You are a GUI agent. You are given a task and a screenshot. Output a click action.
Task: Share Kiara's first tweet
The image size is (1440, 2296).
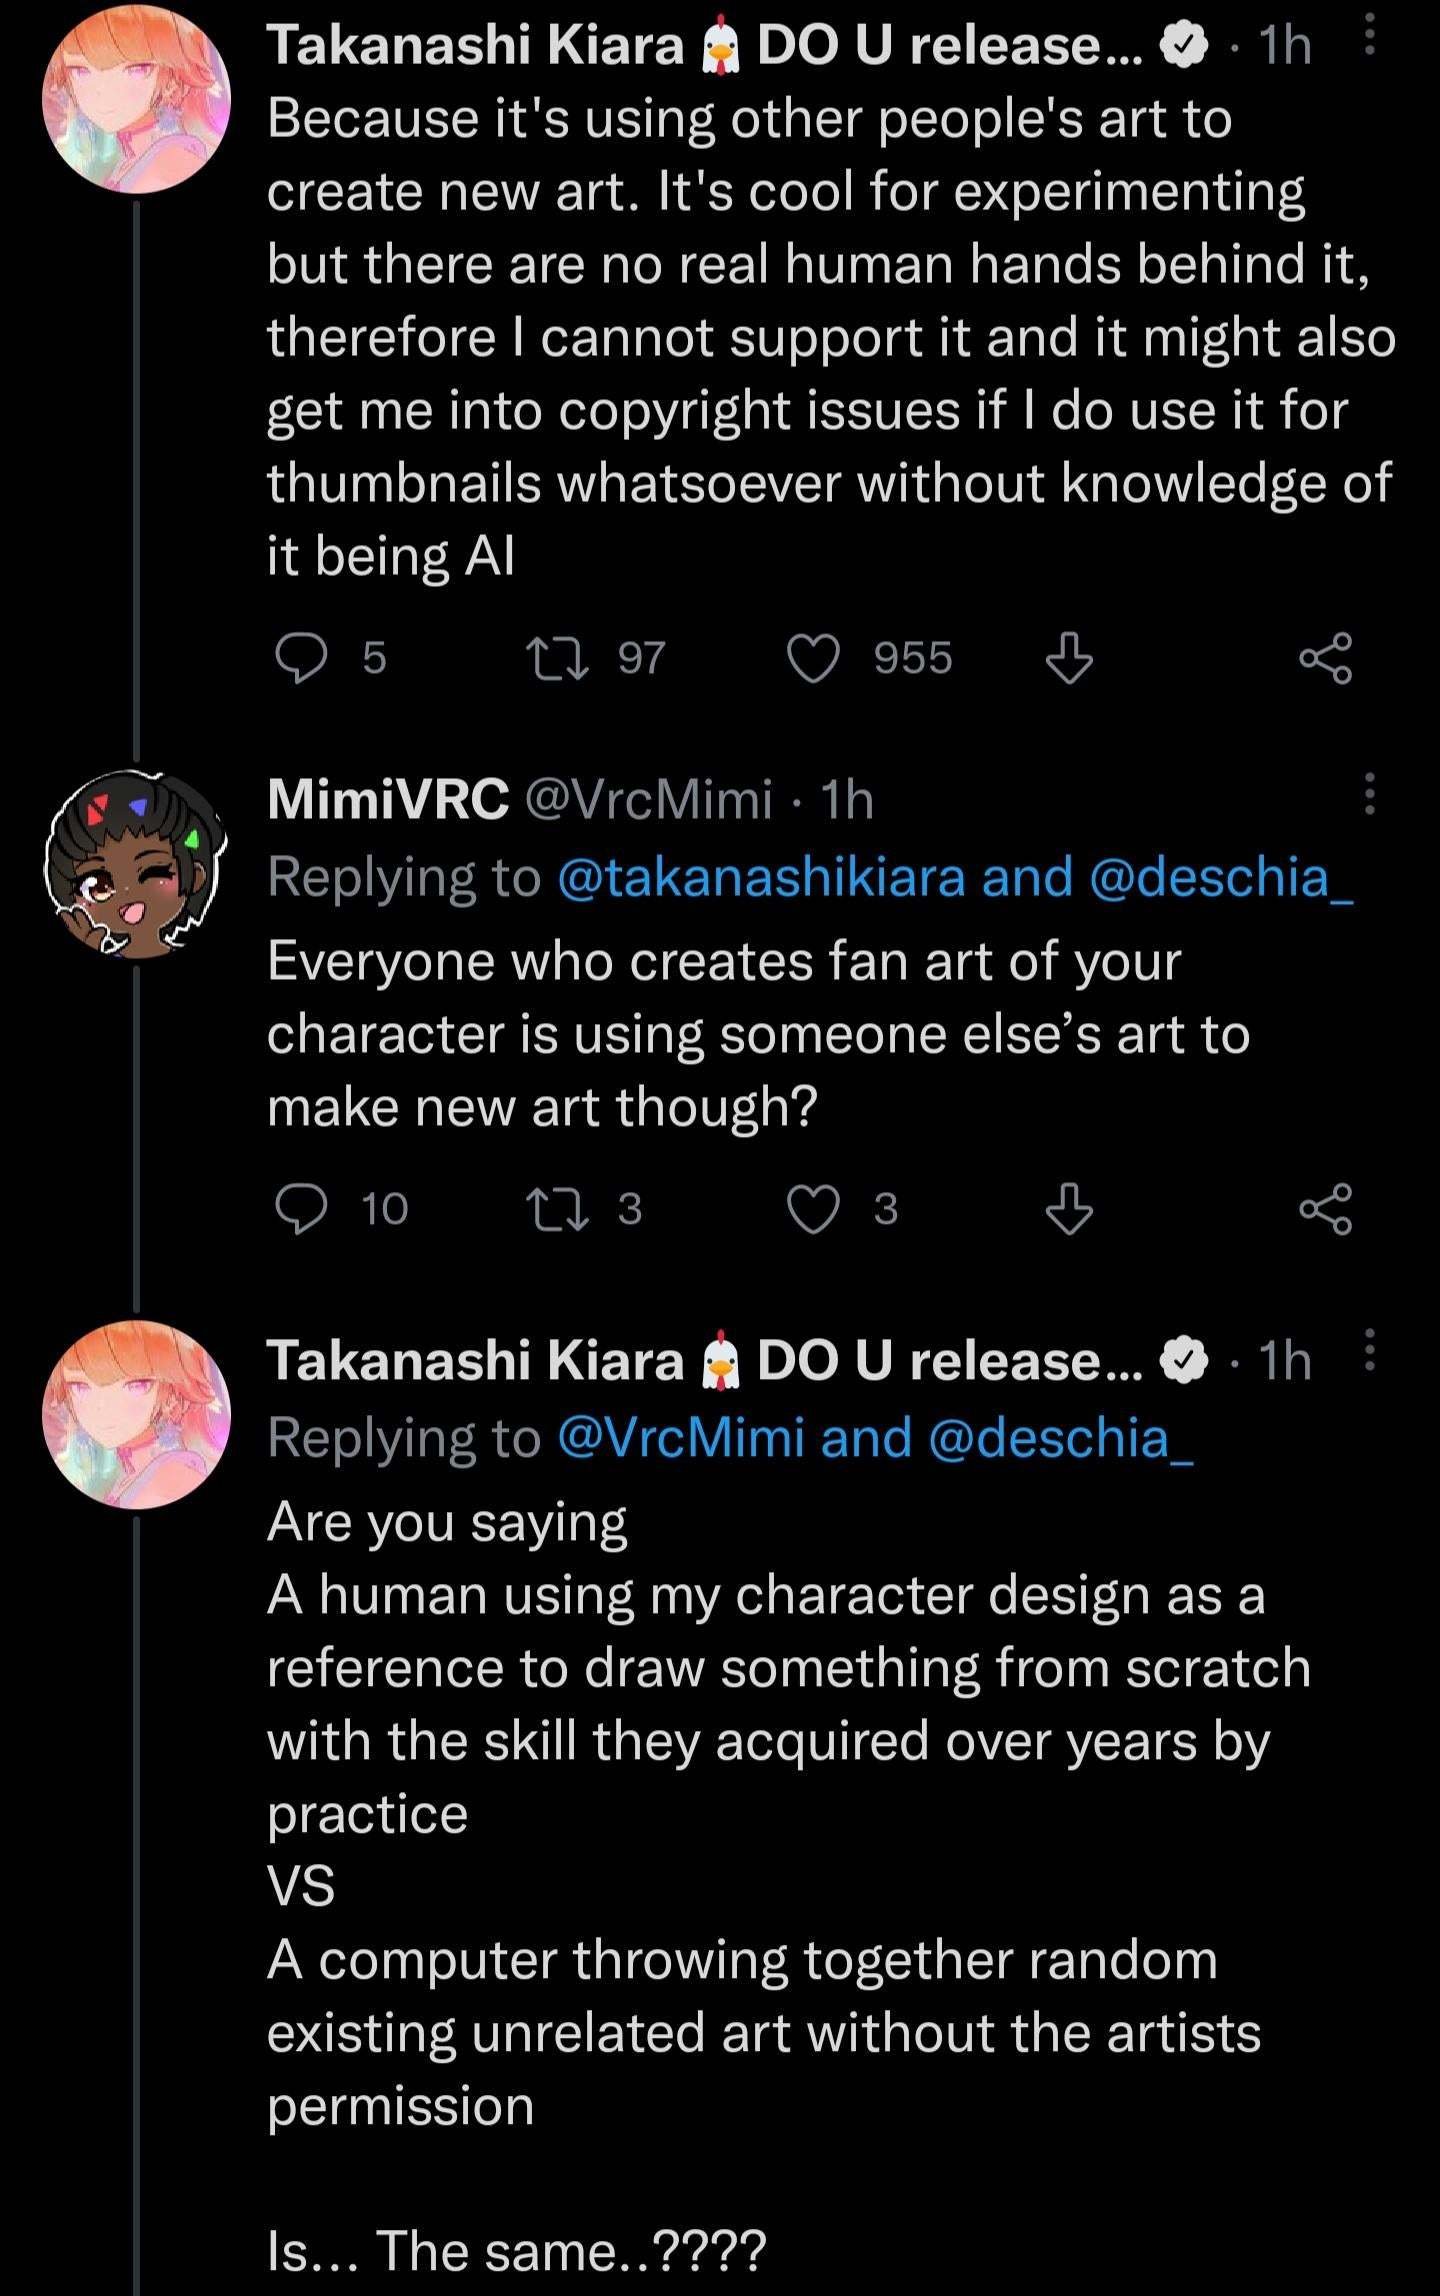coord(1325,659)
